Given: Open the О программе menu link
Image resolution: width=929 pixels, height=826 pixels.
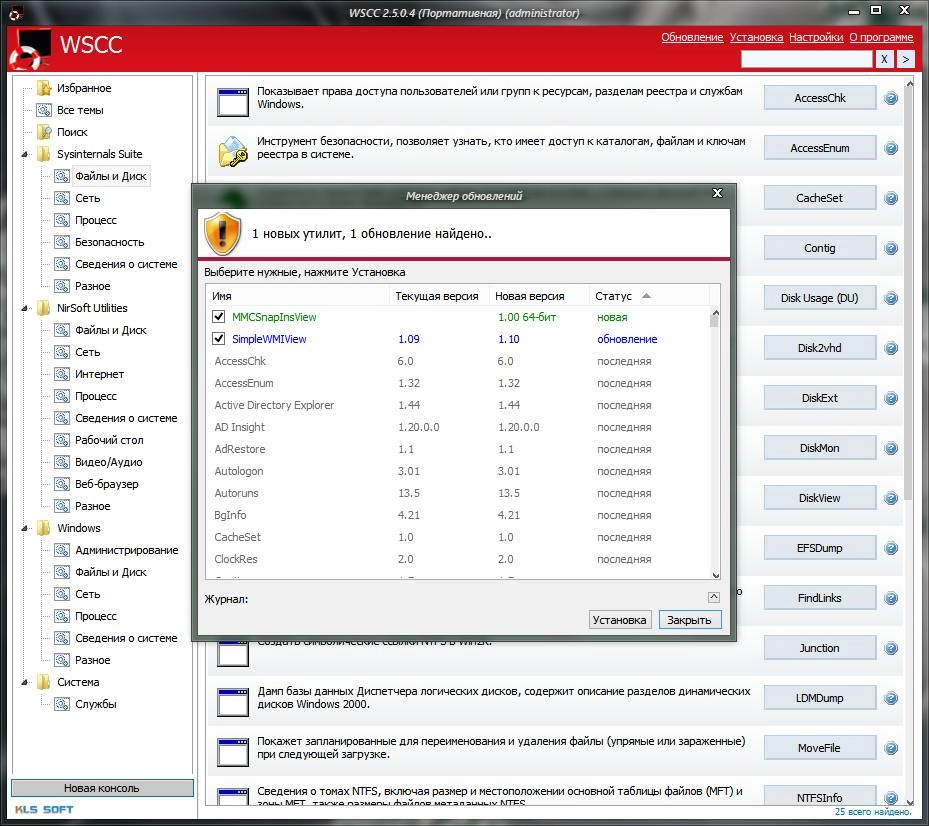Looking at the screenshot, I should coord(881,37).
